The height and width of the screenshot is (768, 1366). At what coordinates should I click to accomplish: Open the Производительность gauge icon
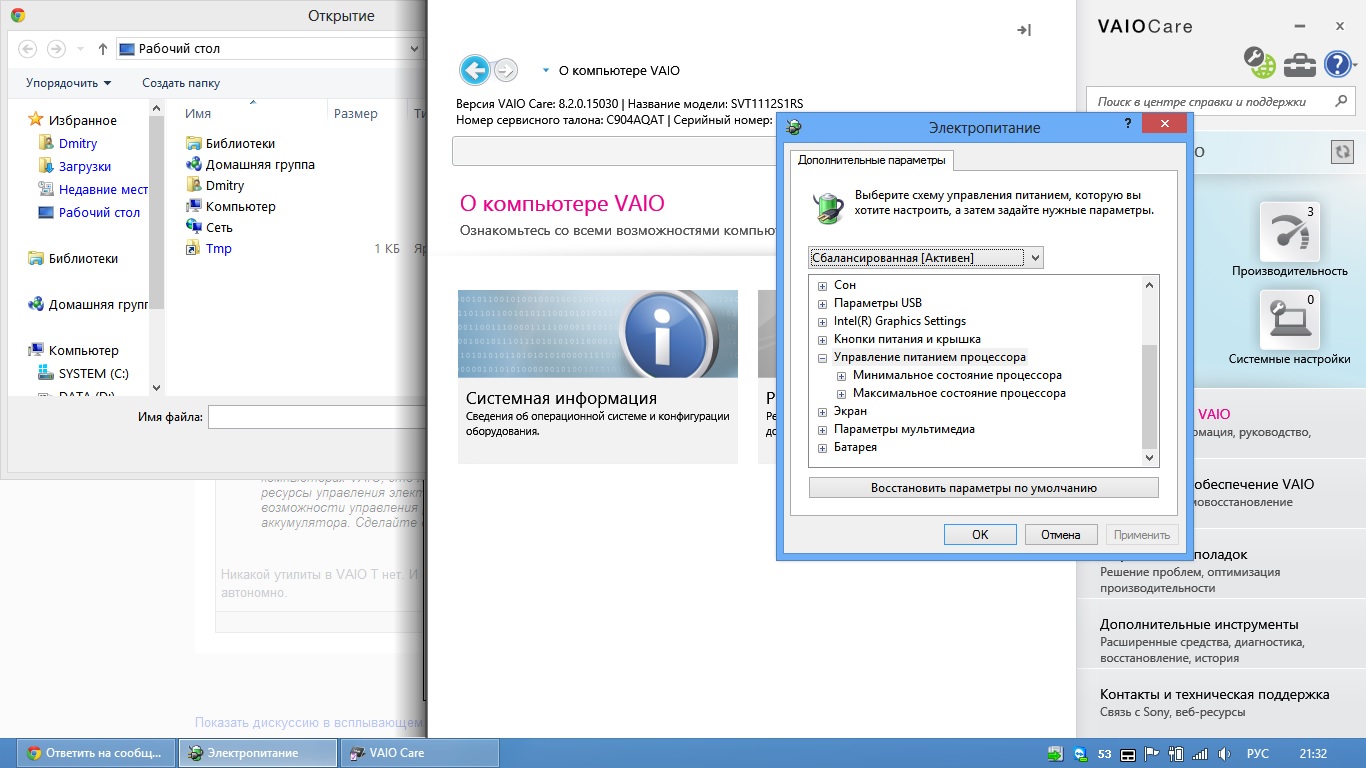click(x=1289, y=232)
